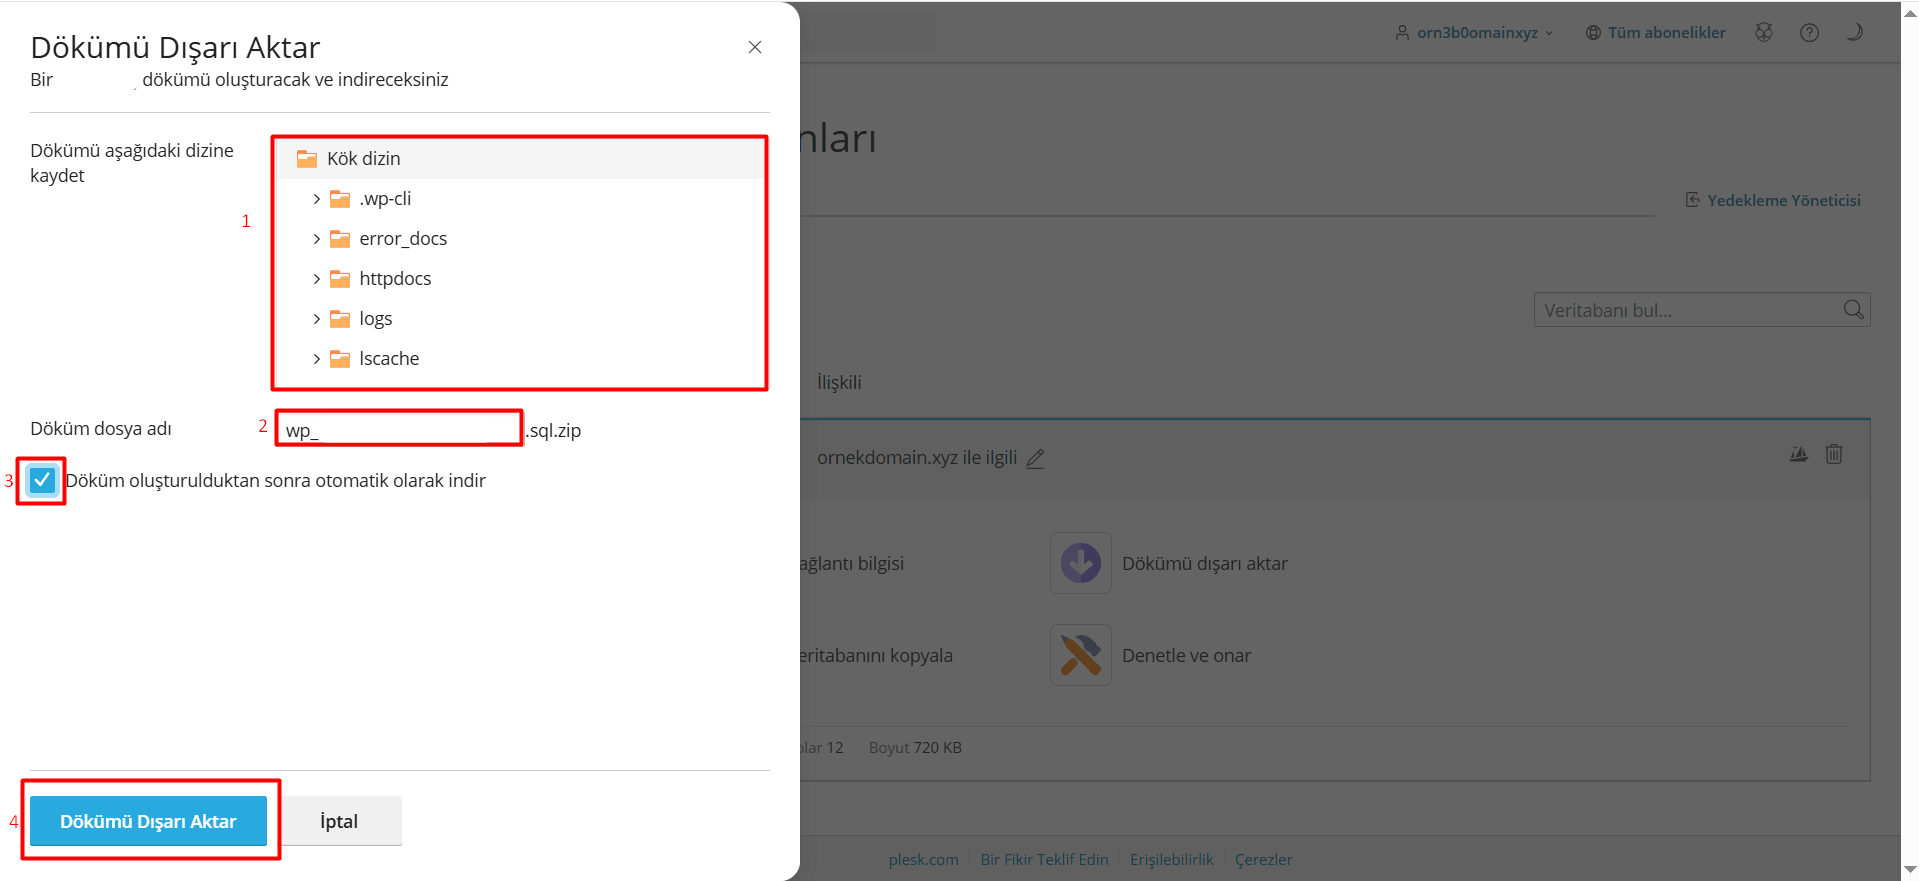Click the dump file name input field
Image resolution: width=1919 pixels, height=881 pixels.
click(398, 430)
